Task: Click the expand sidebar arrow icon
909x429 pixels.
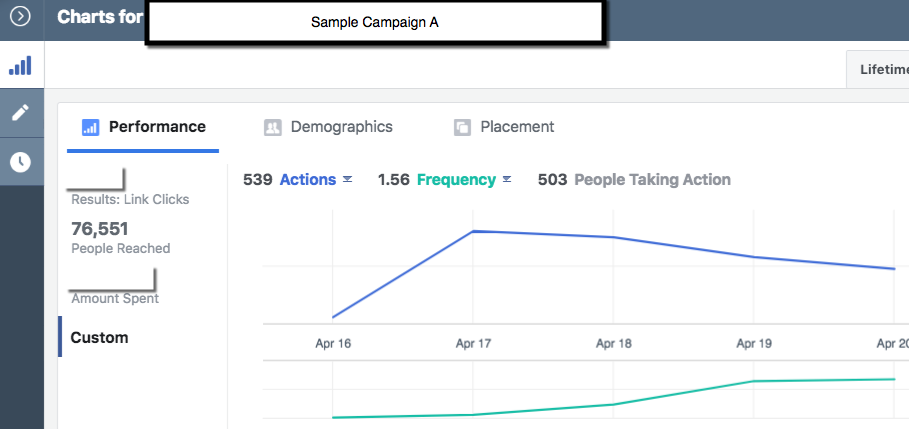Action: tap(20, 17)
